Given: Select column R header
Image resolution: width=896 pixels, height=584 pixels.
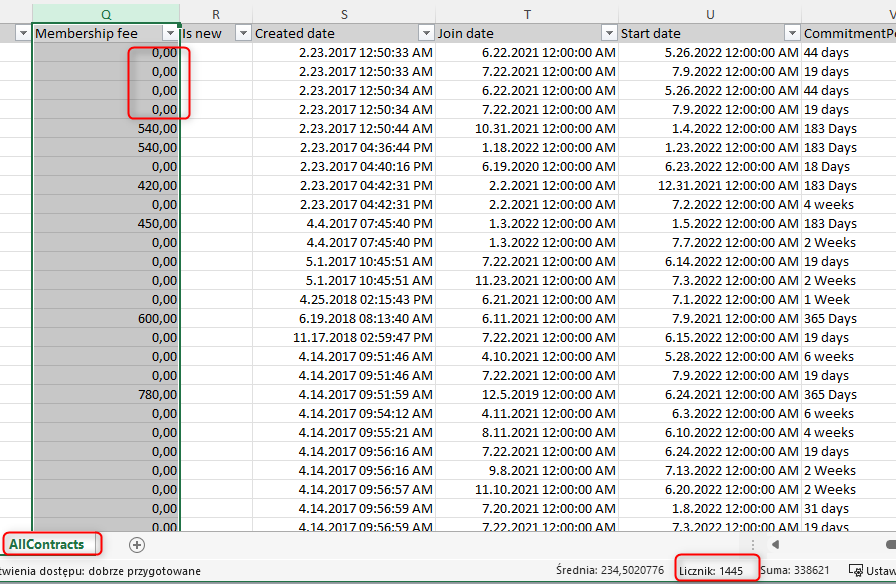Looking at the screenshot, I should tap(216, 14).
